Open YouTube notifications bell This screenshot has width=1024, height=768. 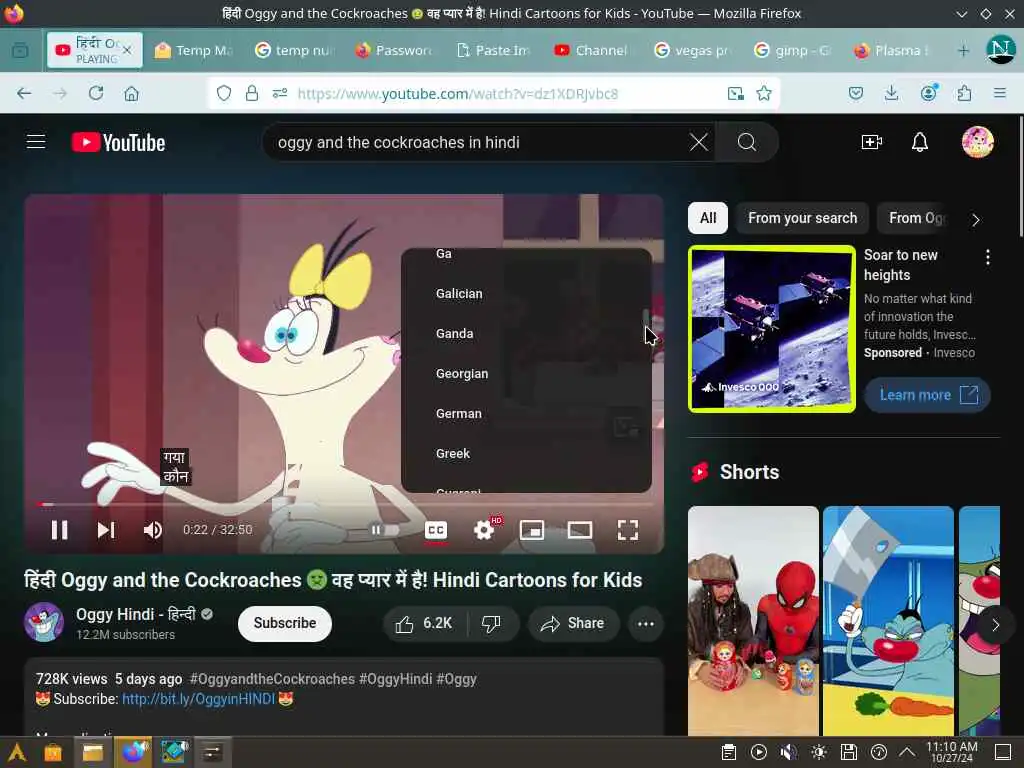(920, 142)
